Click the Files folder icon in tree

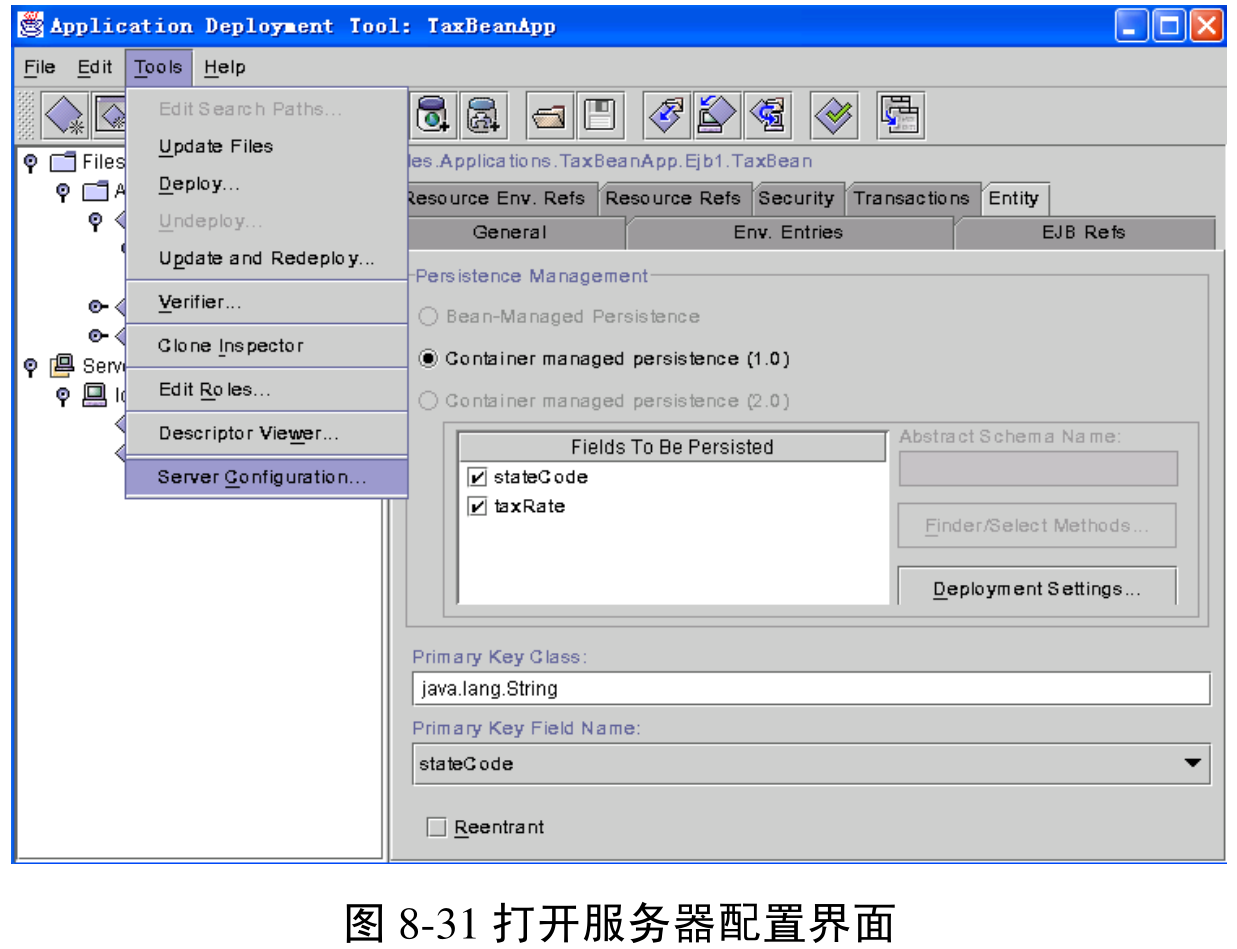(63, 162)
